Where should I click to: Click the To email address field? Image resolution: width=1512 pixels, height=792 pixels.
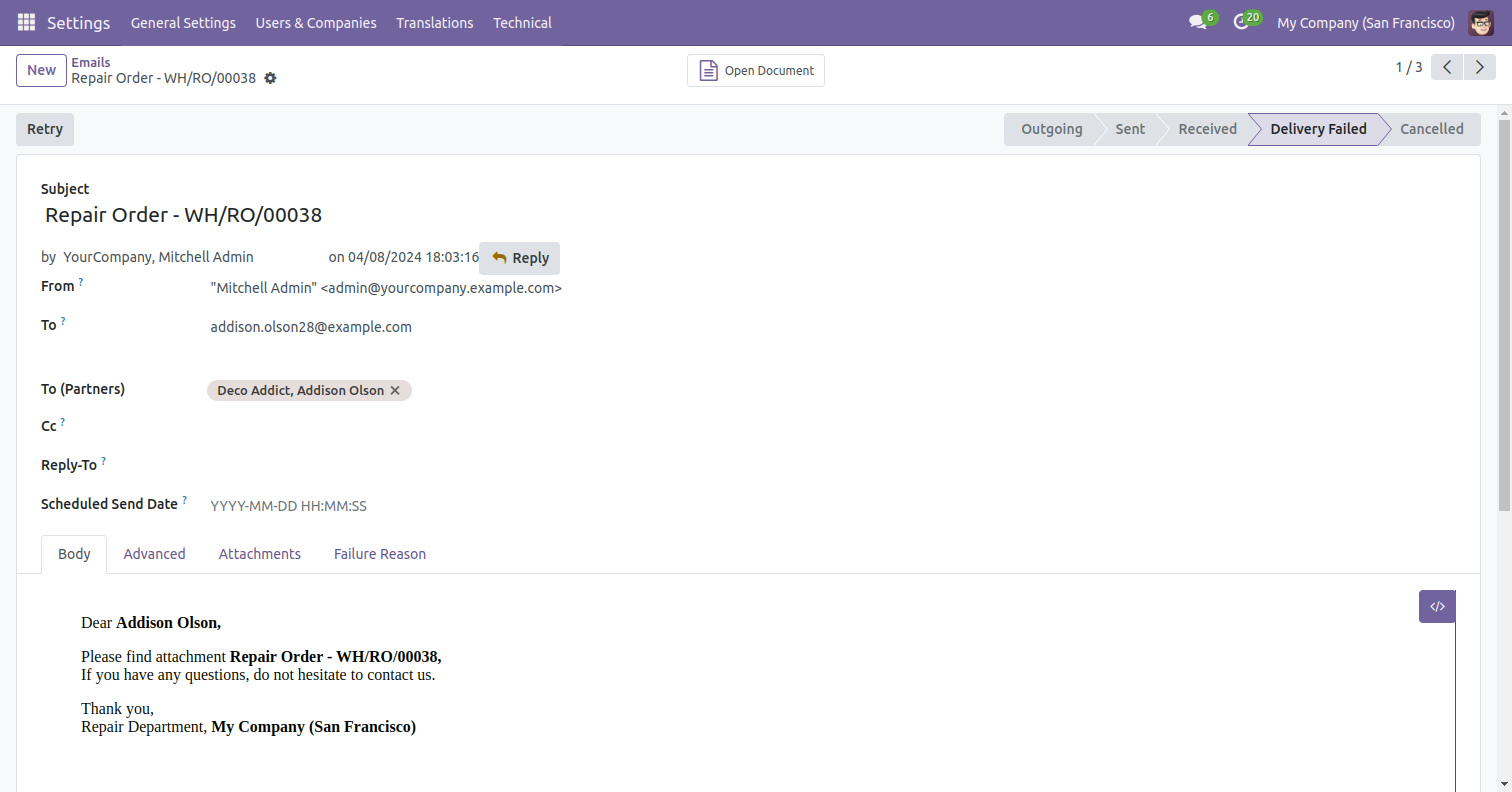(x=311, y=327)
